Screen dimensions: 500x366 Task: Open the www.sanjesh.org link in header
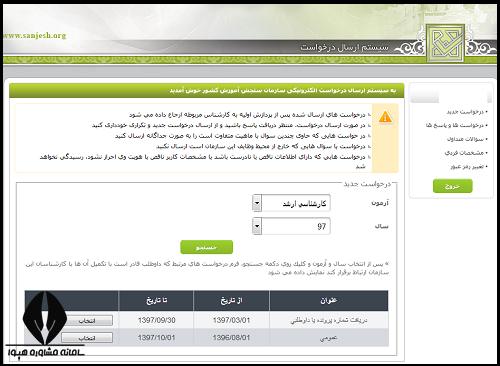click(34, 36)
